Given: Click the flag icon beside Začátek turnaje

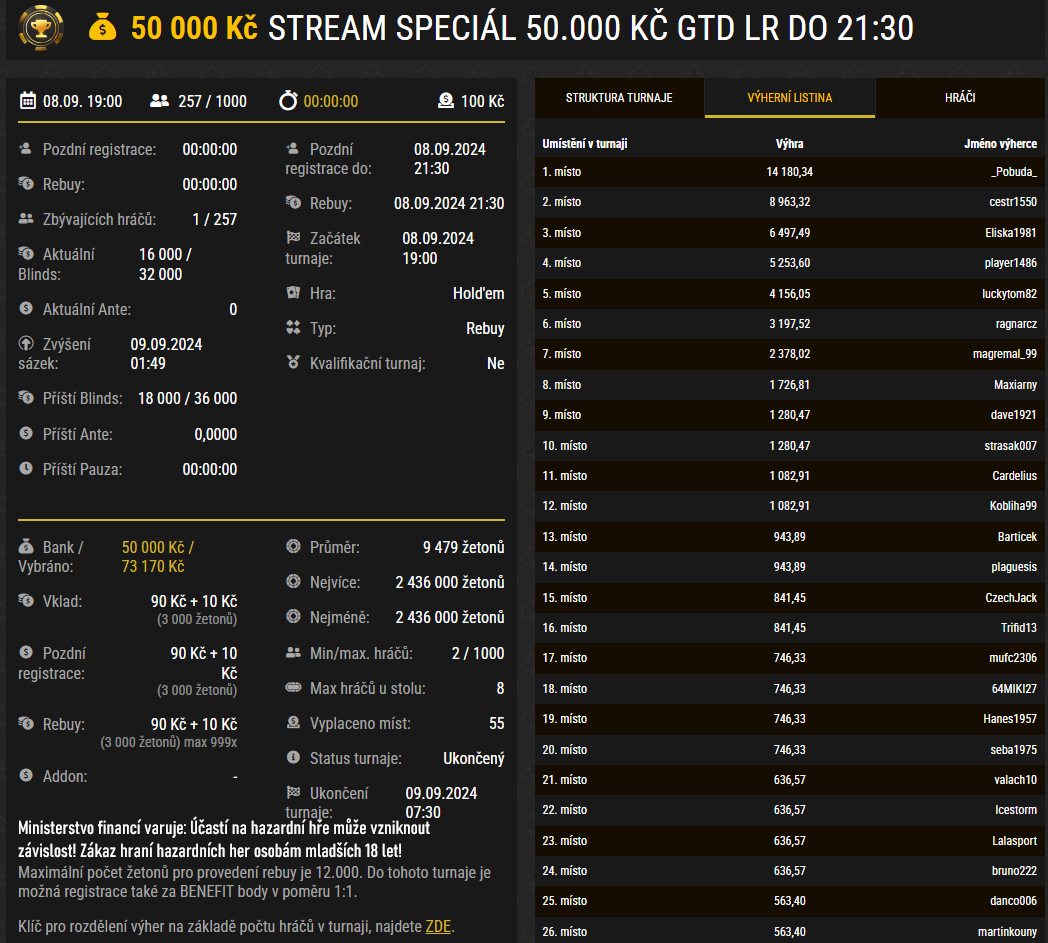Looking at the screenshot, I should (293, 237).
